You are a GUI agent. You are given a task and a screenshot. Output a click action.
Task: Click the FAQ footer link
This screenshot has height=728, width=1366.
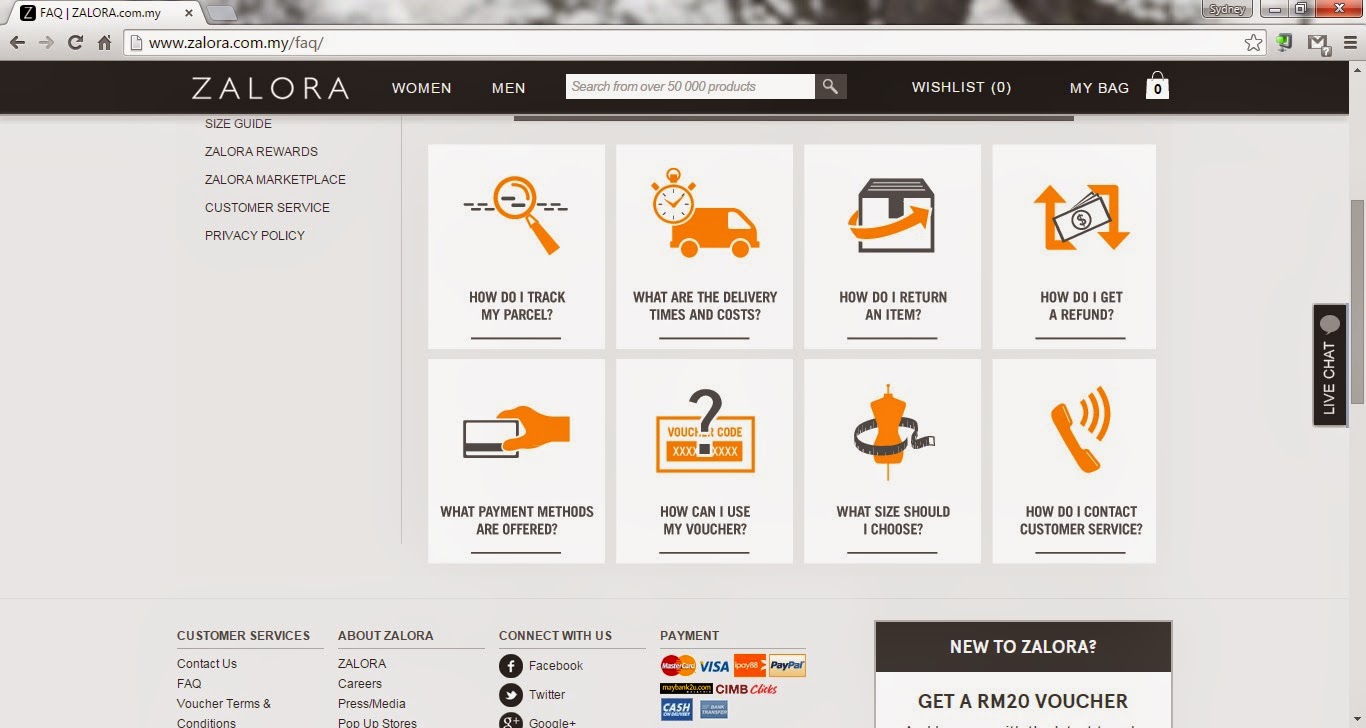[x=189, y=684]
